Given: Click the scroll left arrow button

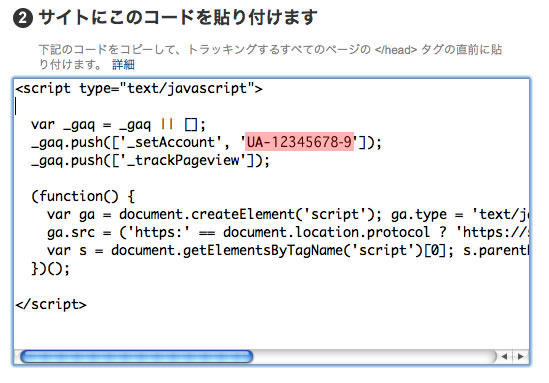Looking at the screenshot, I should coord(504,356).
